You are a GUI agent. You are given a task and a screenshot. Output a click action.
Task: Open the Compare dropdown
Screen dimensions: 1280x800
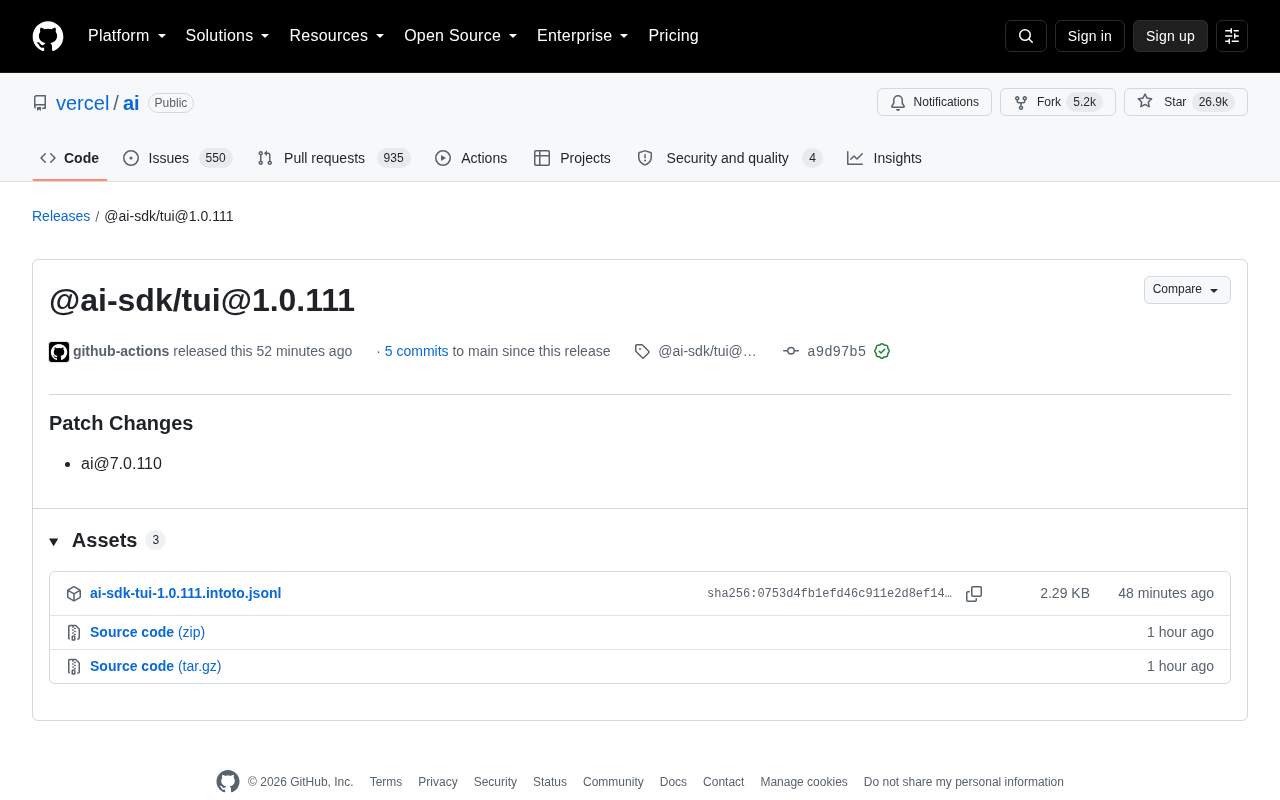click(x=1187, y=290)
